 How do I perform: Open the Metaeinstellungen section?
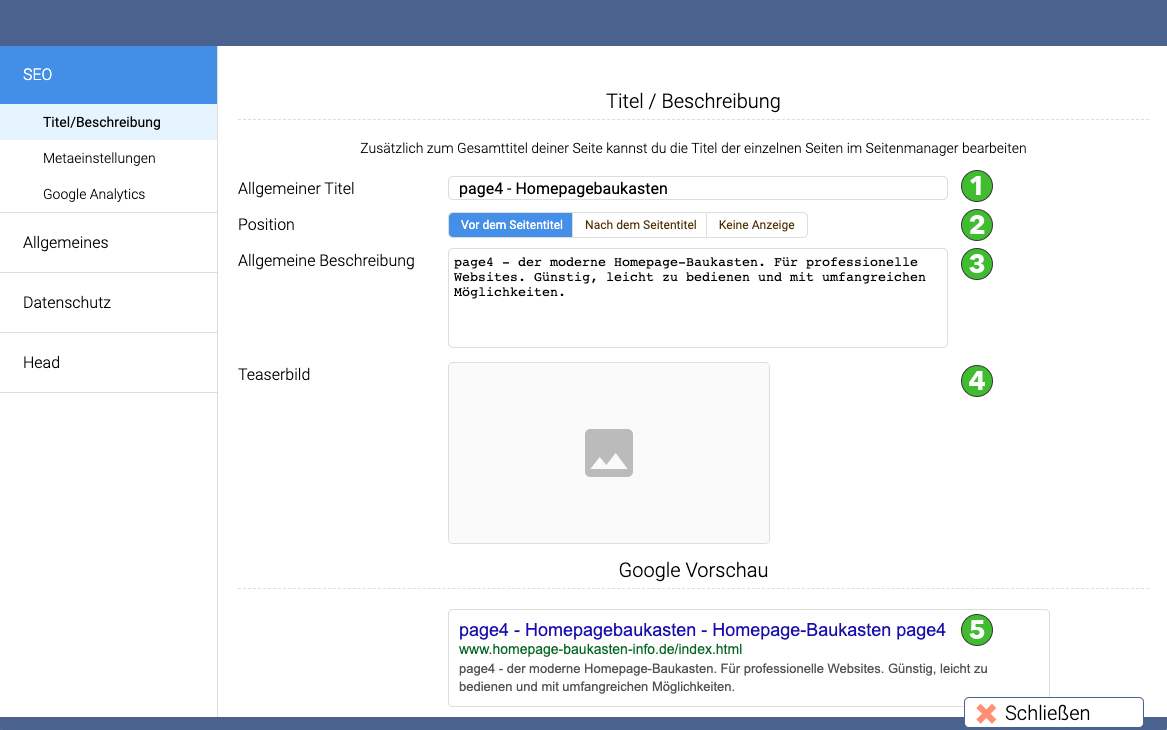coord(98,158)
